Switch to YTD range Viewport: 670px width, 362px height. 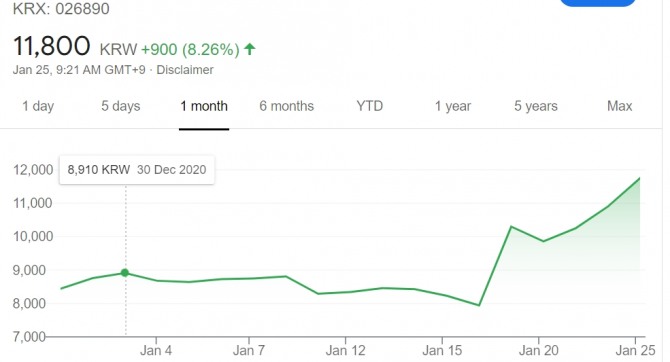pos(370,106)
